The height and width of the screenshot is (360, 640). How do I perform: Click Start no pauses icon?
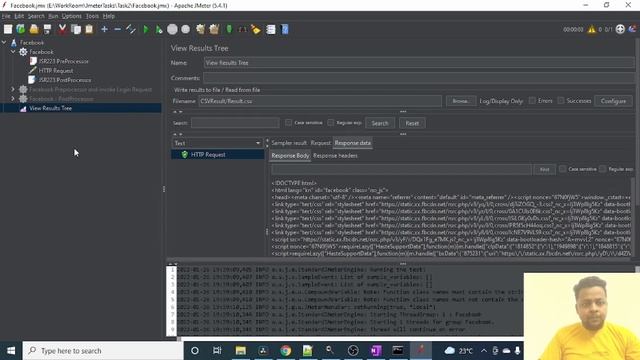click(x=159, y=29)
